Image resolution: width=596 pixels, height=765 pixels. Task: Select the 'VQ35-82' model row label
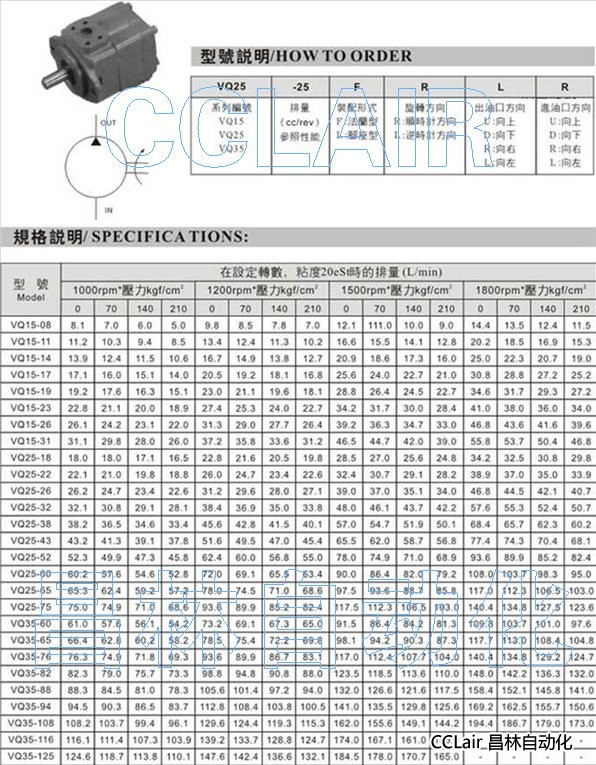(x=31, y=673)
